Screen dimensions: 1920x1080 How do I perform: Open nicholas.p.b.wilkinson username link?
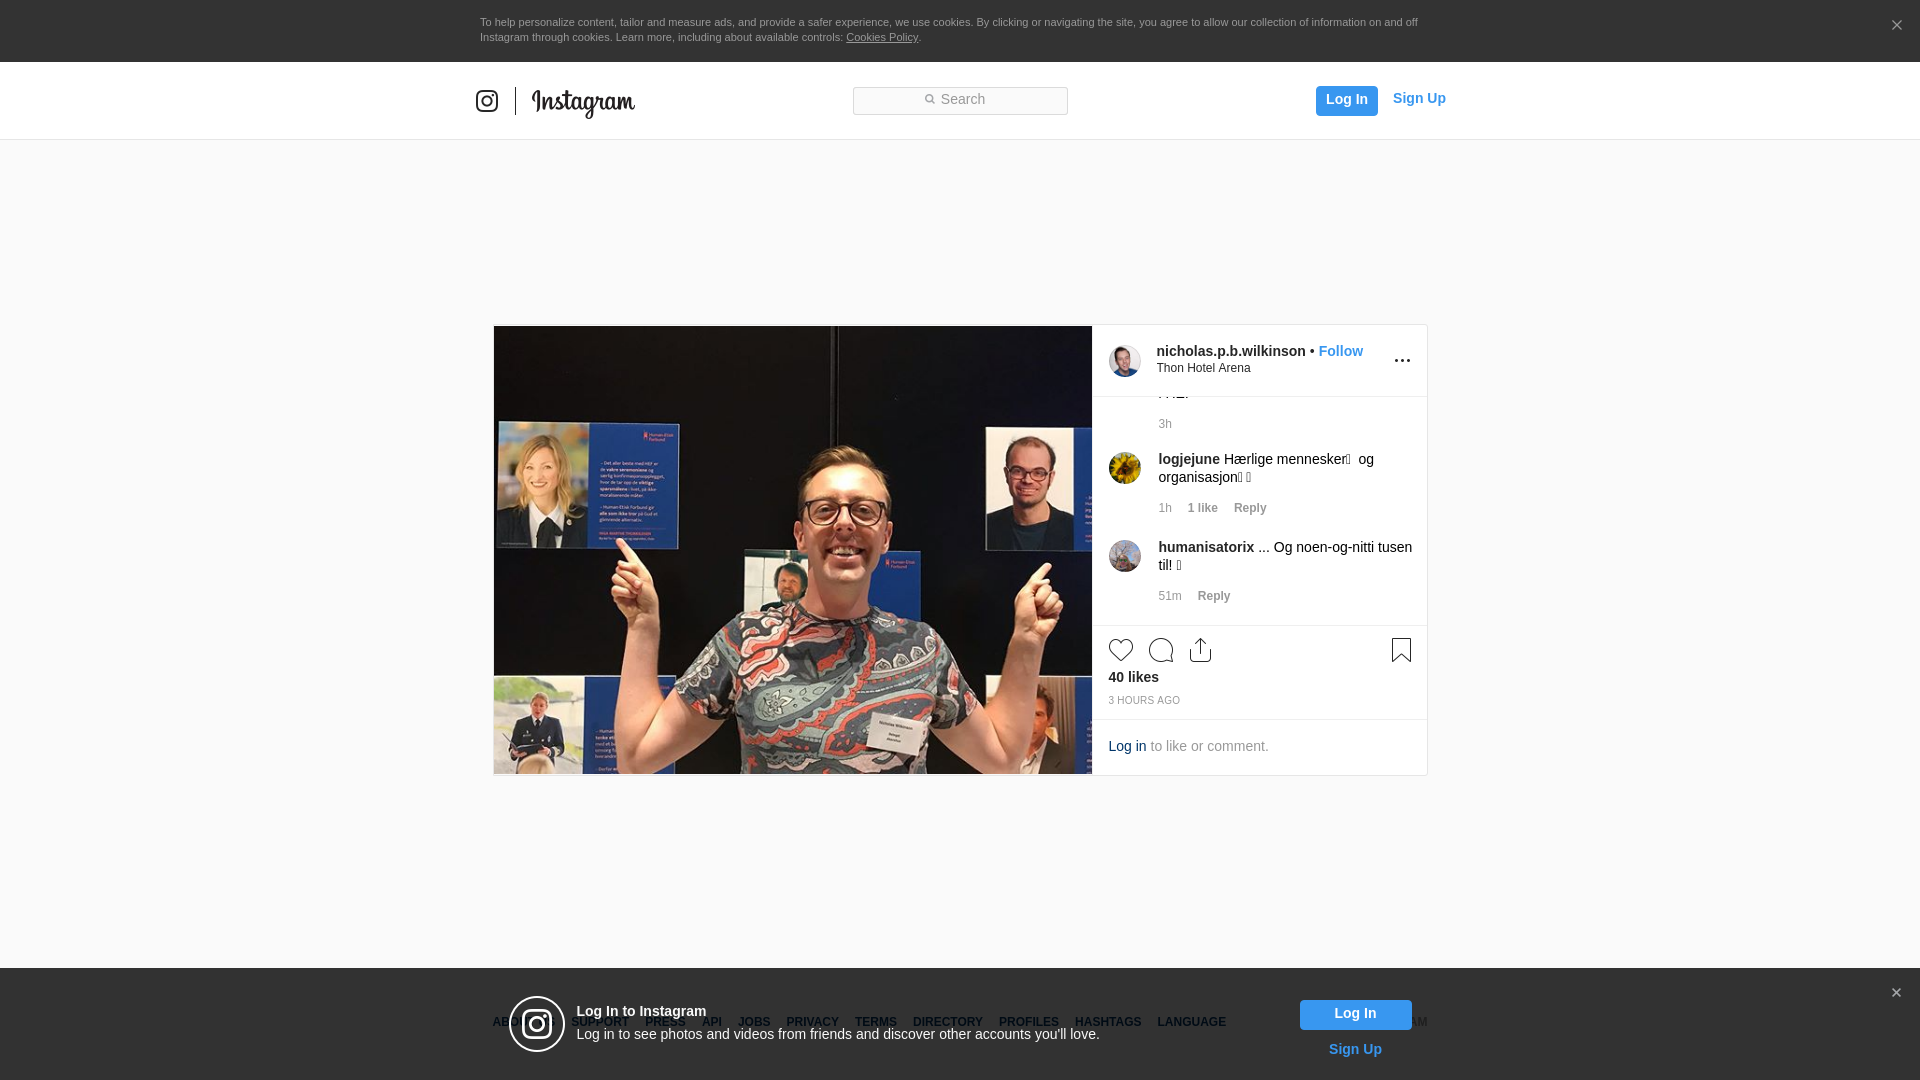coord(1231,351)
